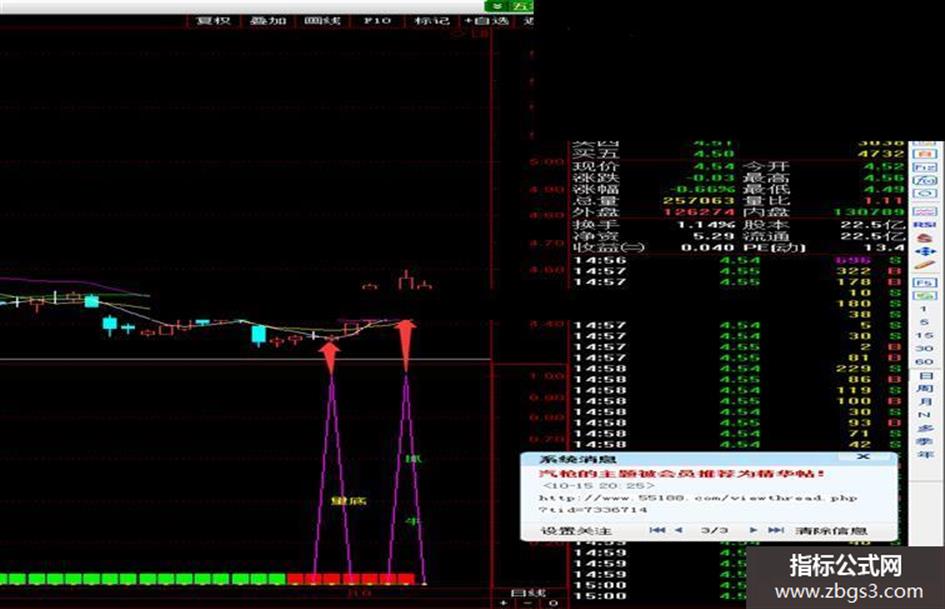Click the 量比 value 1.11
The width and height of the screenshot is (945, 609).
(x=884, y=200)
